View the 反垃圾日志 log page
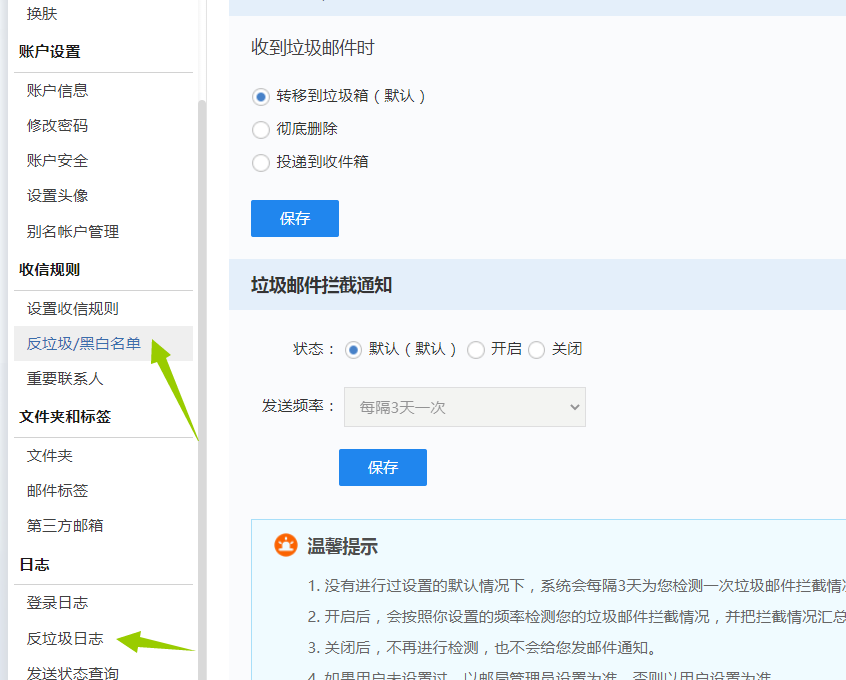Screen dimensions: 846x680 click(65, 638)
